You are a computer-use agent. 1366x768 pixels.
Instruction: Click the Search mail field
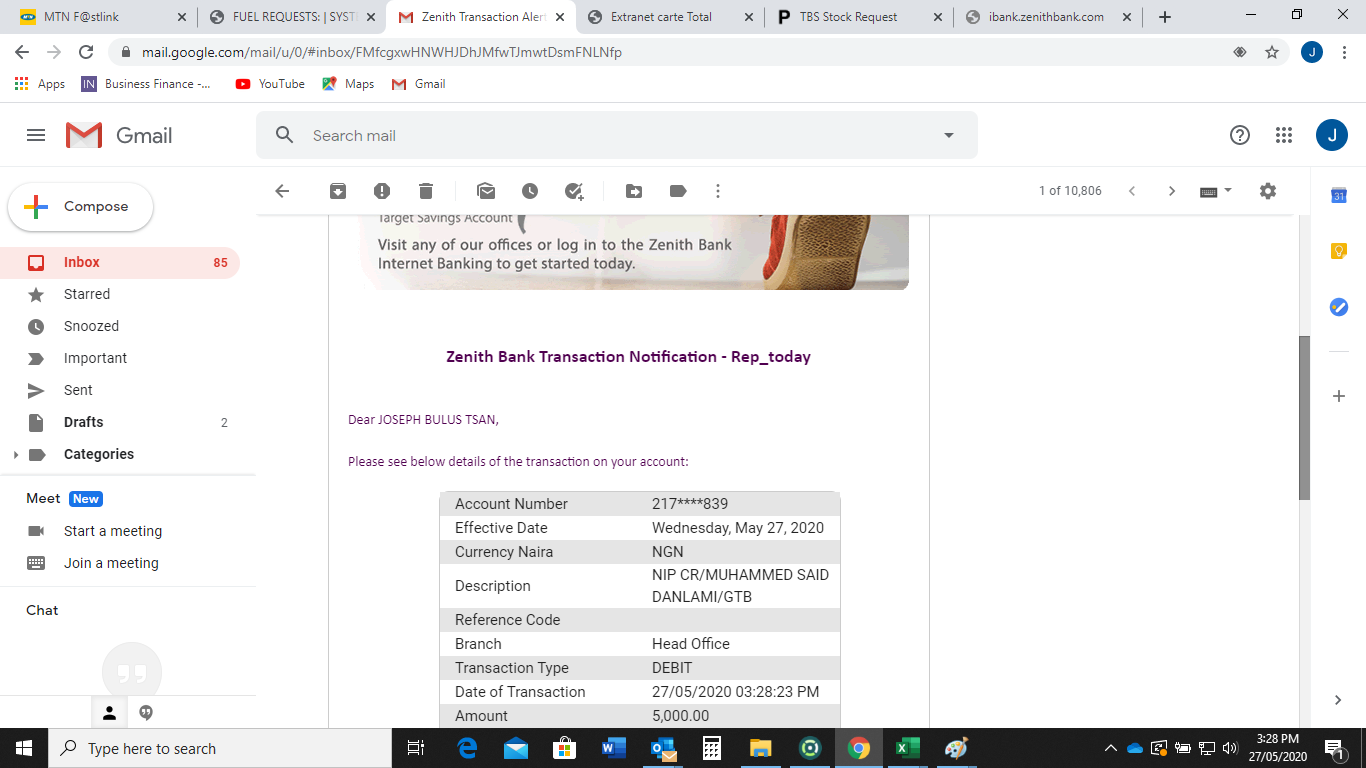(x=616, y=135)
